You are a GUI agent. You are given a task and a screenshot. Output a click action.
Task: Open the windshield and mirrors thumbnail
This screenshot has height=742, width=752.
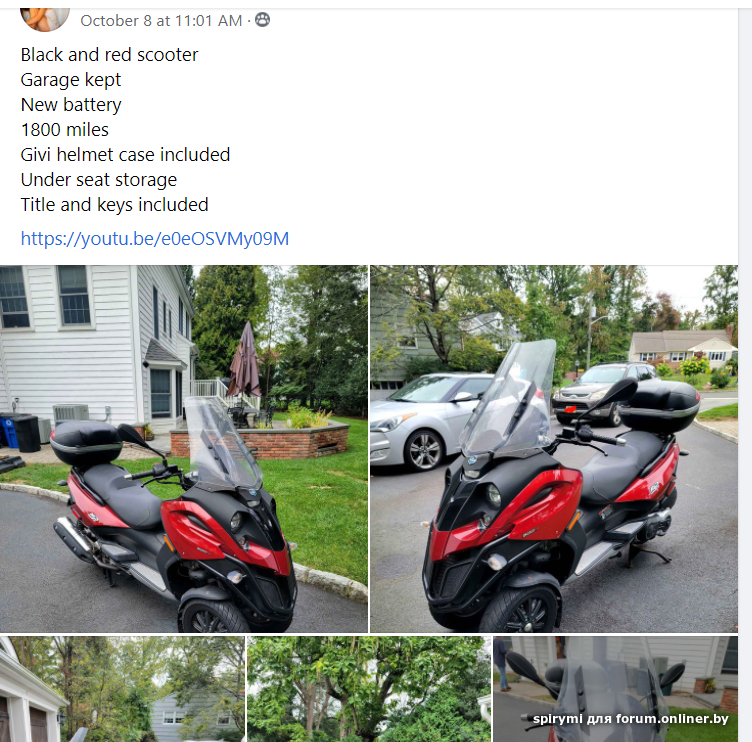tap(615, 689)
